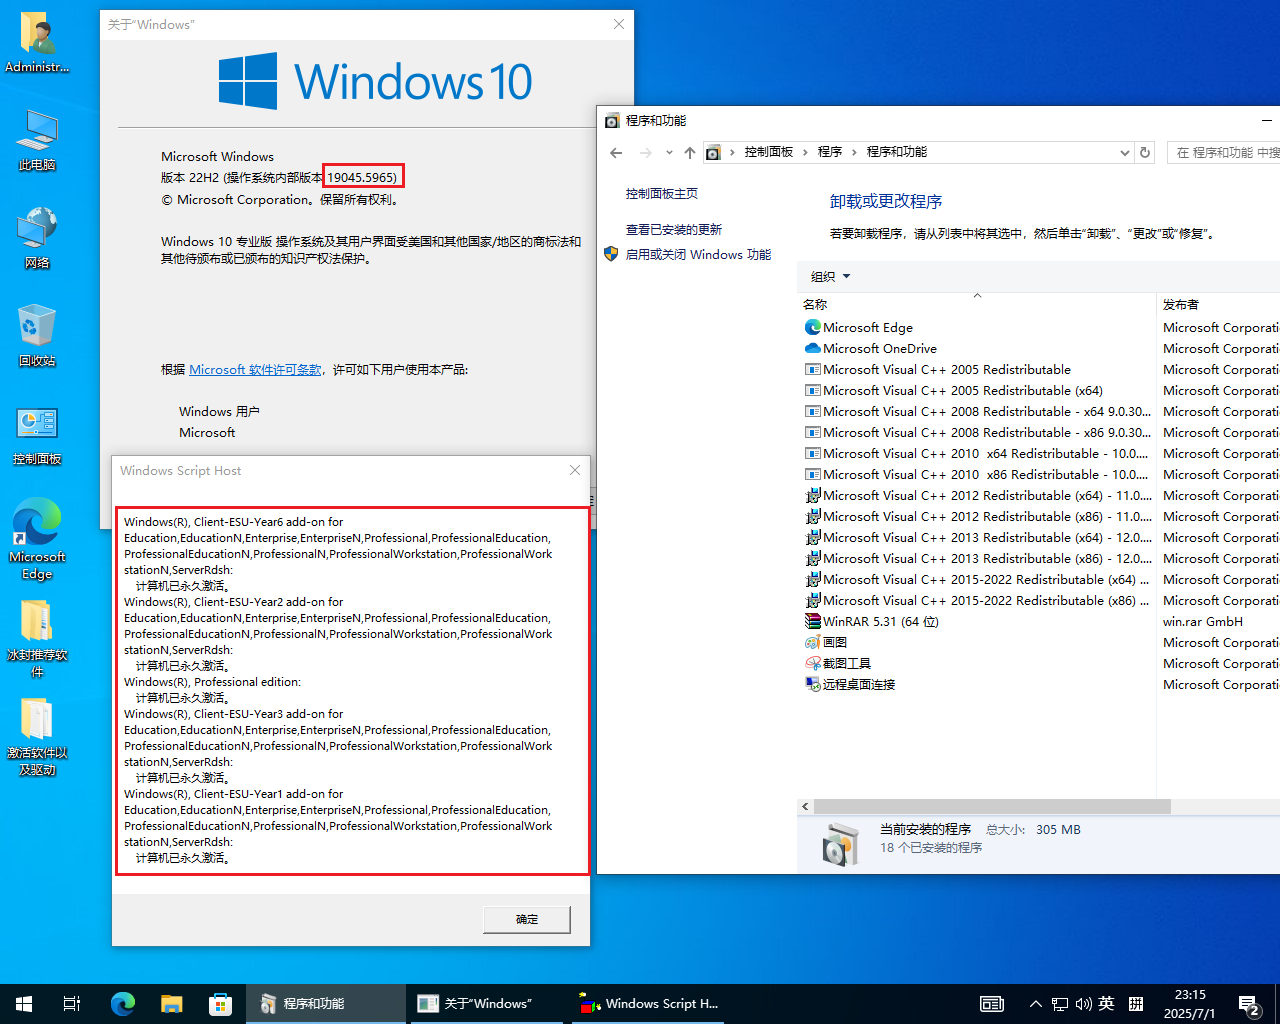This screenshot has height=1024, width=1280.
Task: Click the 程序和功能 breadcrumb segment
Action: click(897, 152)
